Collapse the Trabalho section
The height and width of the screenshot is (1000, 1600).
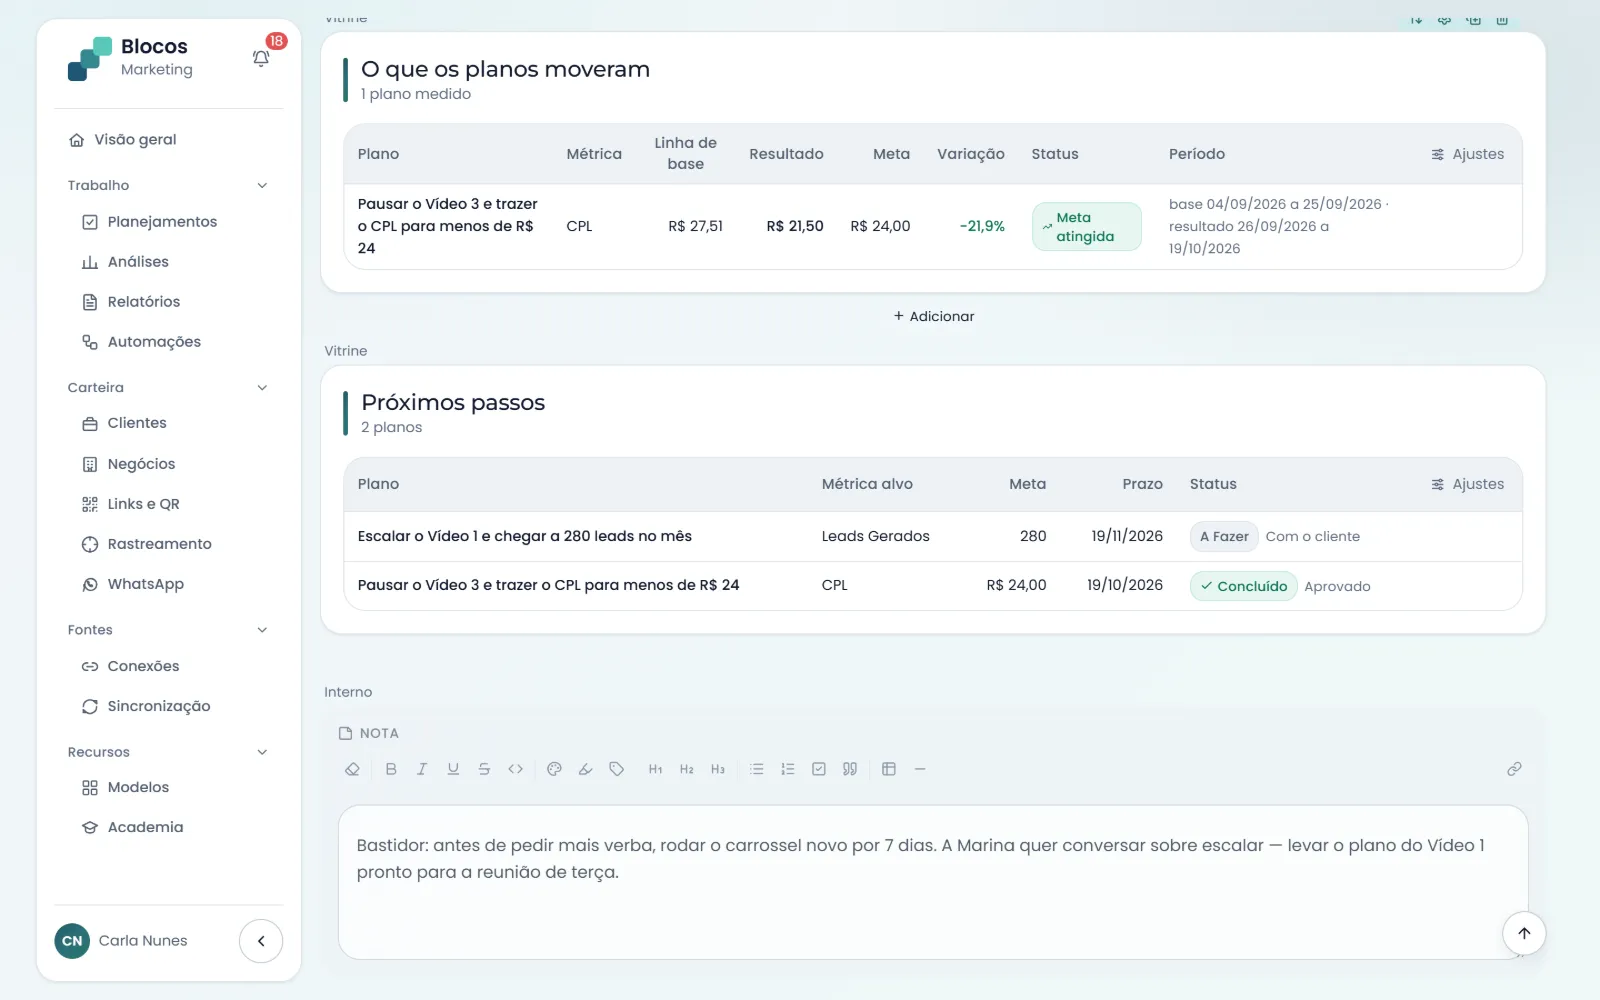262,185
